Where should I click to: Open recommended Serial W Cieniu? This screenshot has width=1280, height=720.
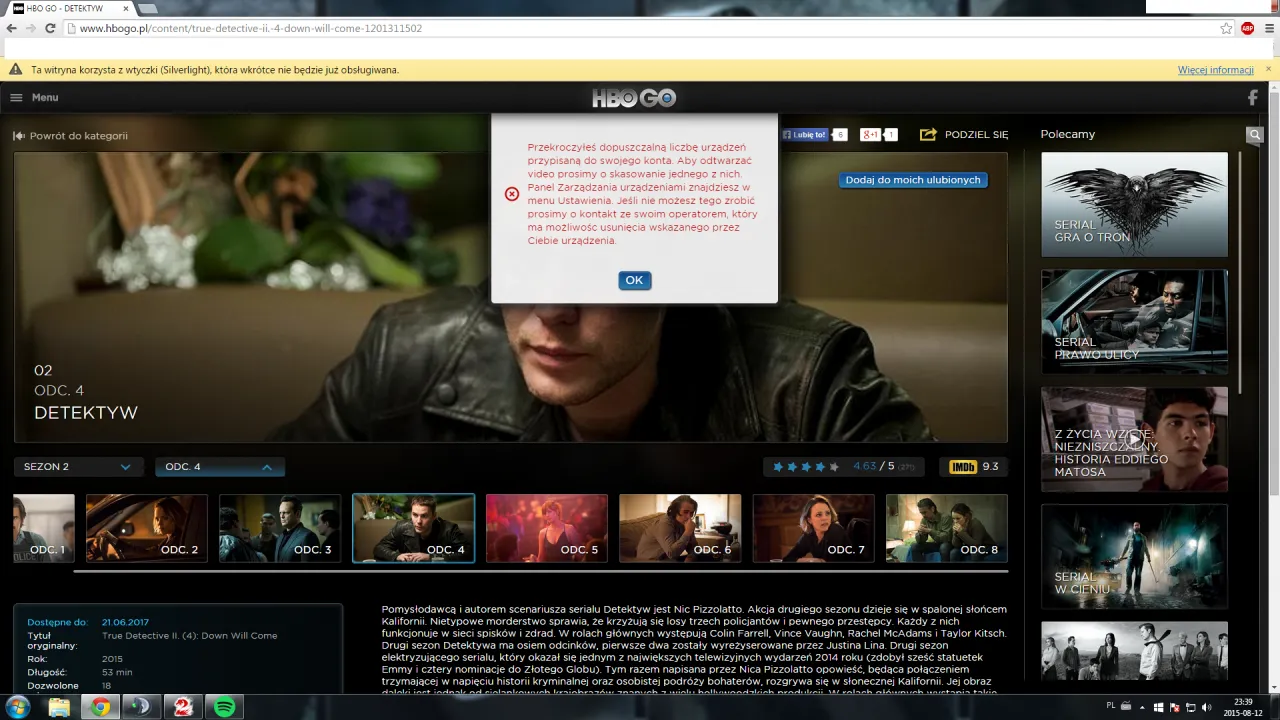1134,556
